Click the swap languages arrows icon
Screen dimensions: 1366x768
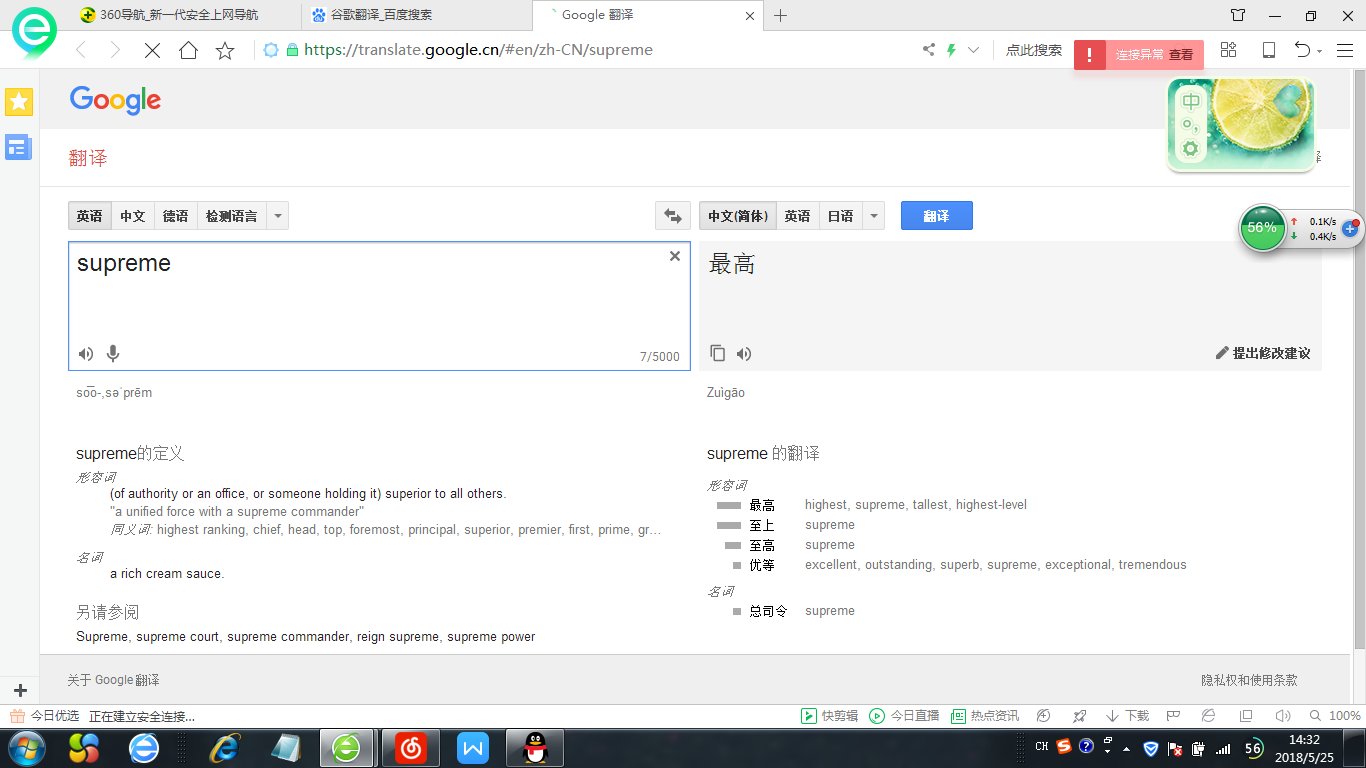click(672, 215)
